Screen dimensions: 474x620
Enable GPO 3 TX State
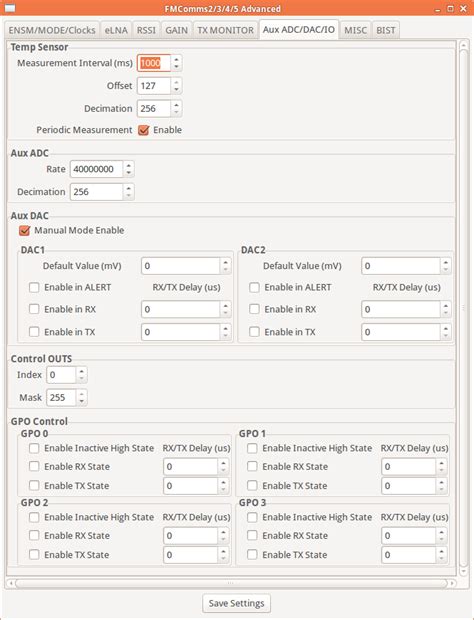[x=252, y=555]
